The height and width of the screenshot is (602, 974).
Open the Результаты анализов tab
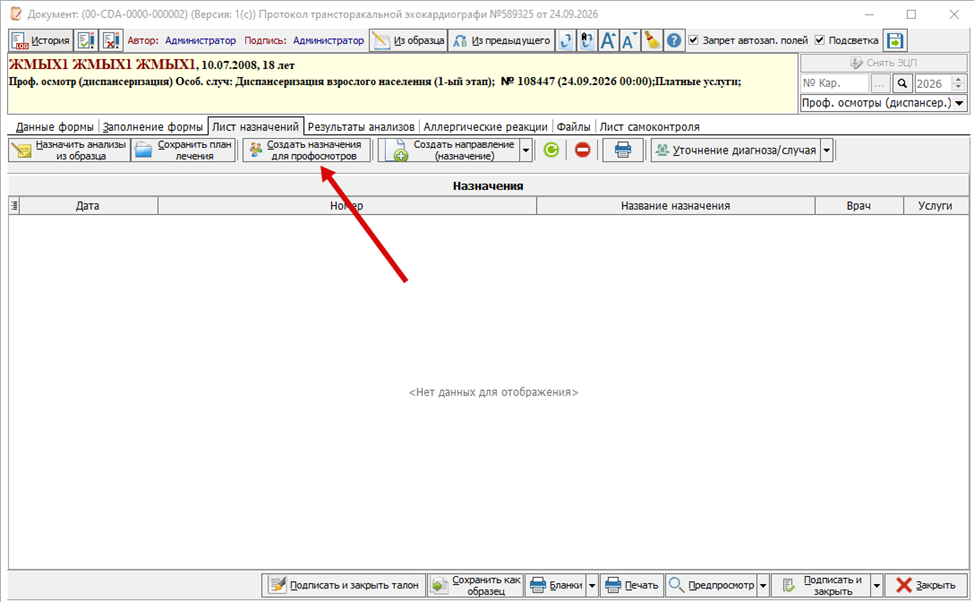pyautogui.click(x=361, y=127)
